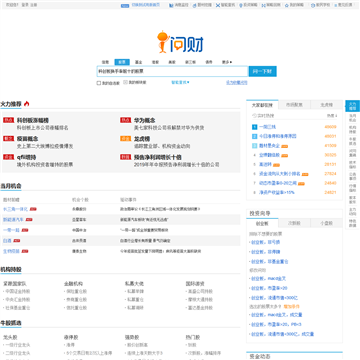The image size is (360, 360).
Task: Open 题材挖掘 in the top bar
Action: (x=202, y=5)
